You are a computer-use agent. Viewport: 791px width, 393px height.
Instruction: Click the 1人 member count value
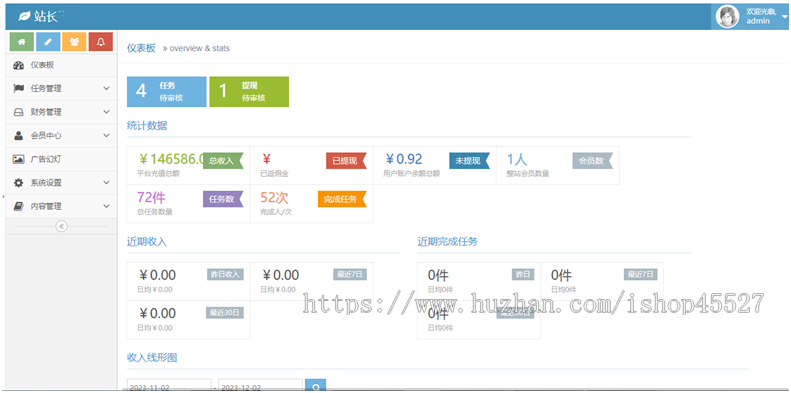pyautogui.click(x=517, y=159)
